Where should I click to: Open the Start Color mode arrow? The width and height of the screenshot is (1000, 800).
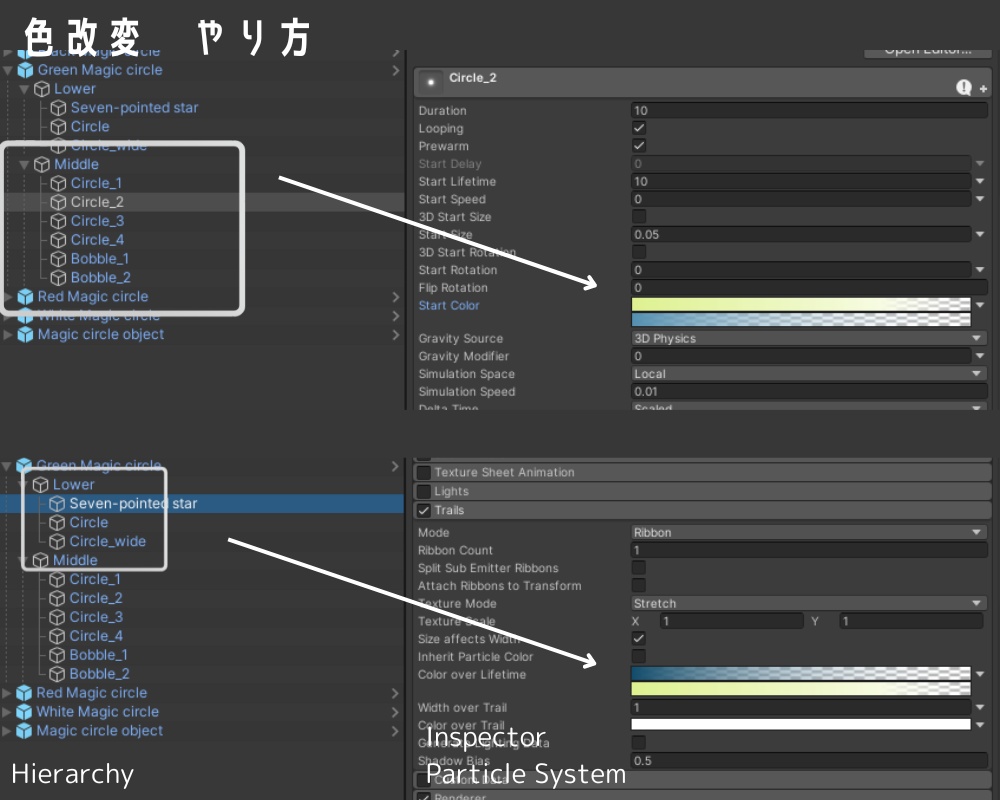980,305
